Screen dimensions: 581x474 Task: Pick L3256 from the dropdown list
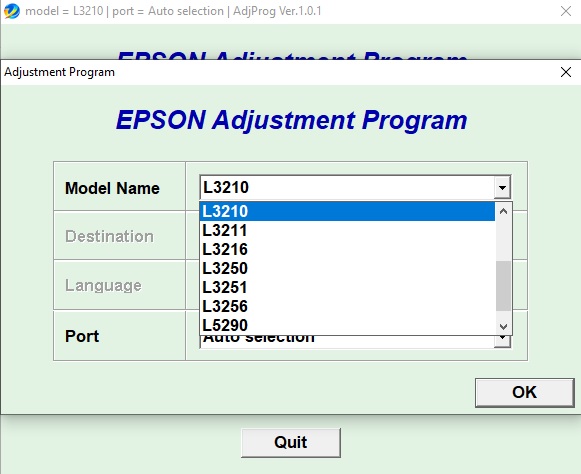pyautogui.click(x=347, y=306)
